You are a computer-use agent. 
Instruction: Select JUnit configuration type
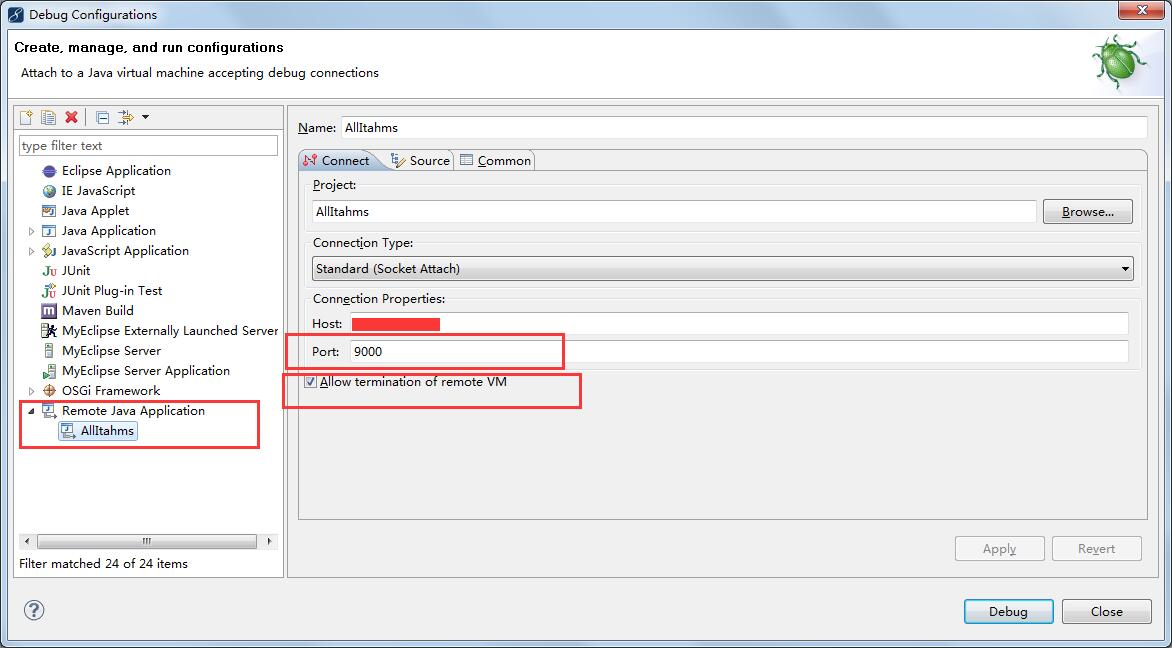(75, 271)
